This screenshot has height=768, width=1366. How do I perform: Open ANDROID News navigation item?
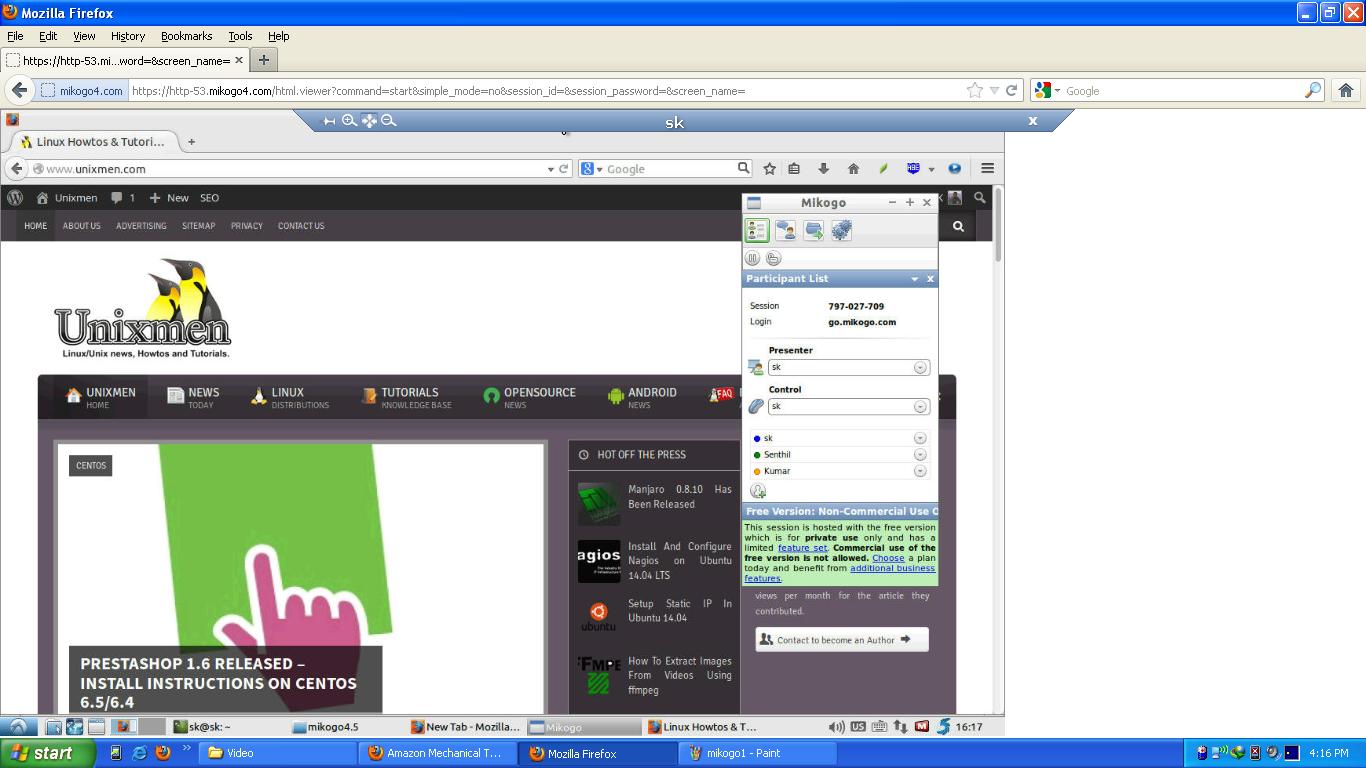click(x=642, y=397)
